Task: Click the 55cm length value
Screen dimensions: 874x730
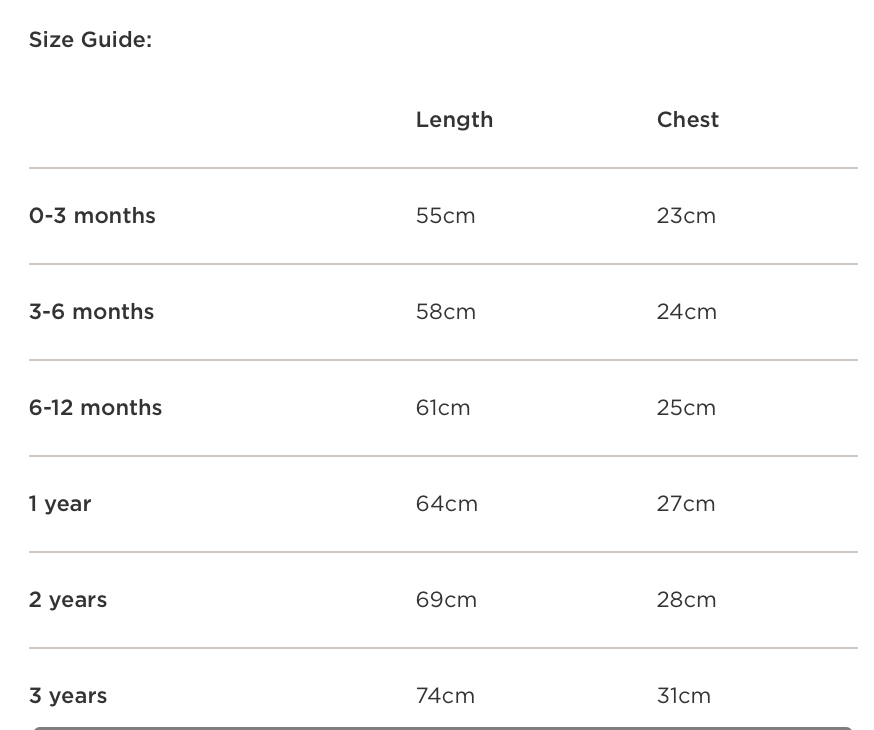Action: click(445, 216)
